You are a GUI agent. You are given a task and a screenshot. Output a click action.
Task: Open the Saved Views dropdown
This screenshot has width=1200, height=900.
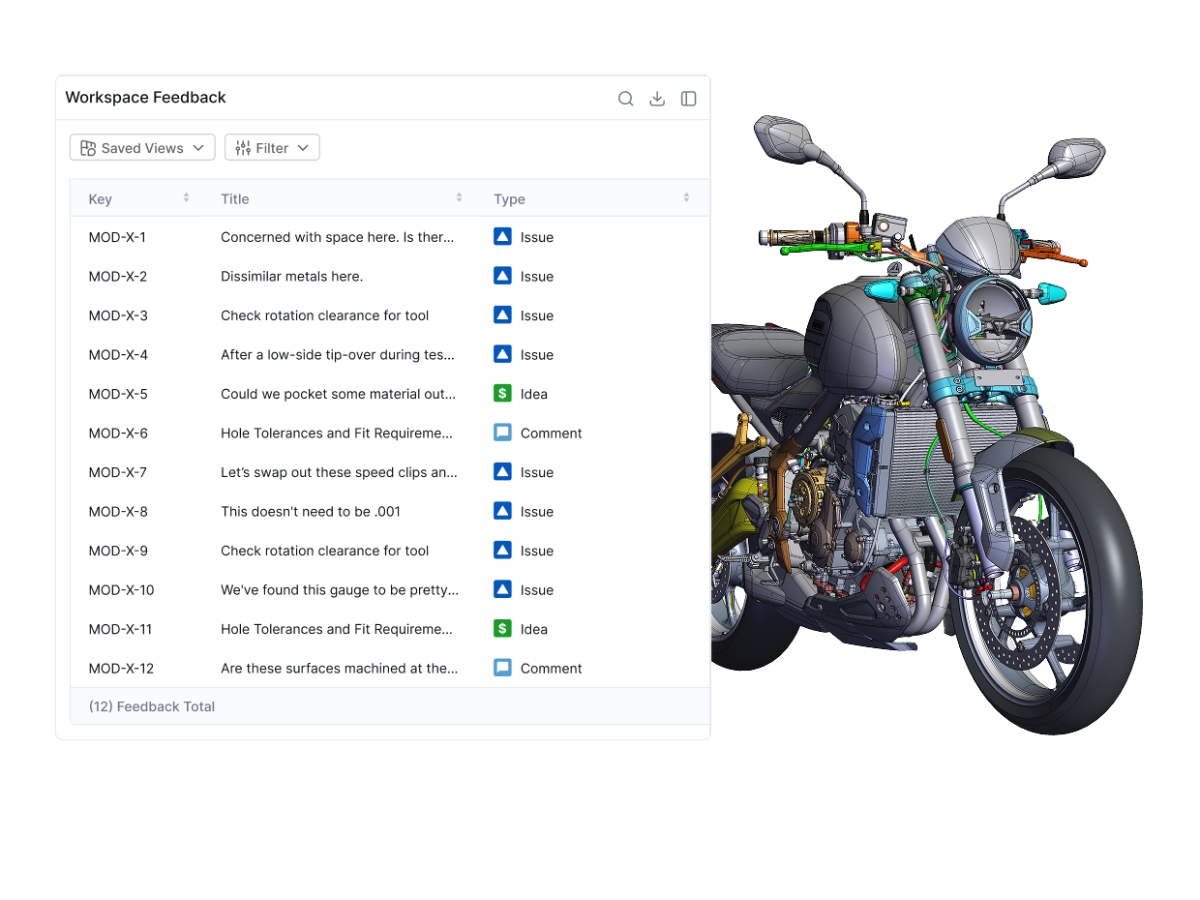(142, 148)
